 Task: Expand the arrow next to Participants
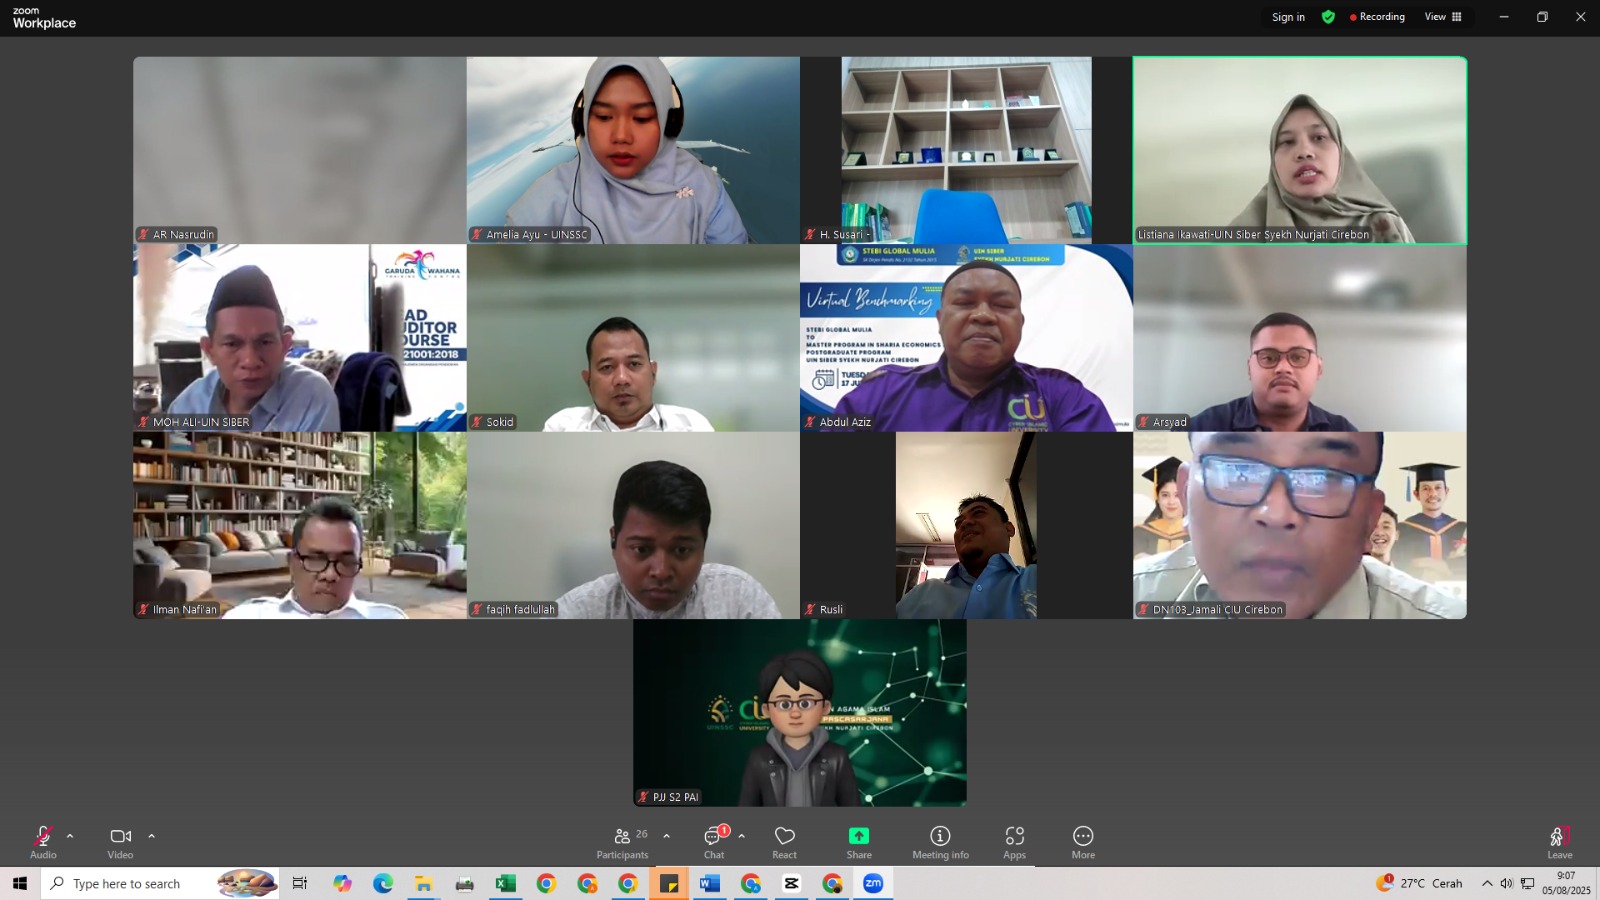667,836
